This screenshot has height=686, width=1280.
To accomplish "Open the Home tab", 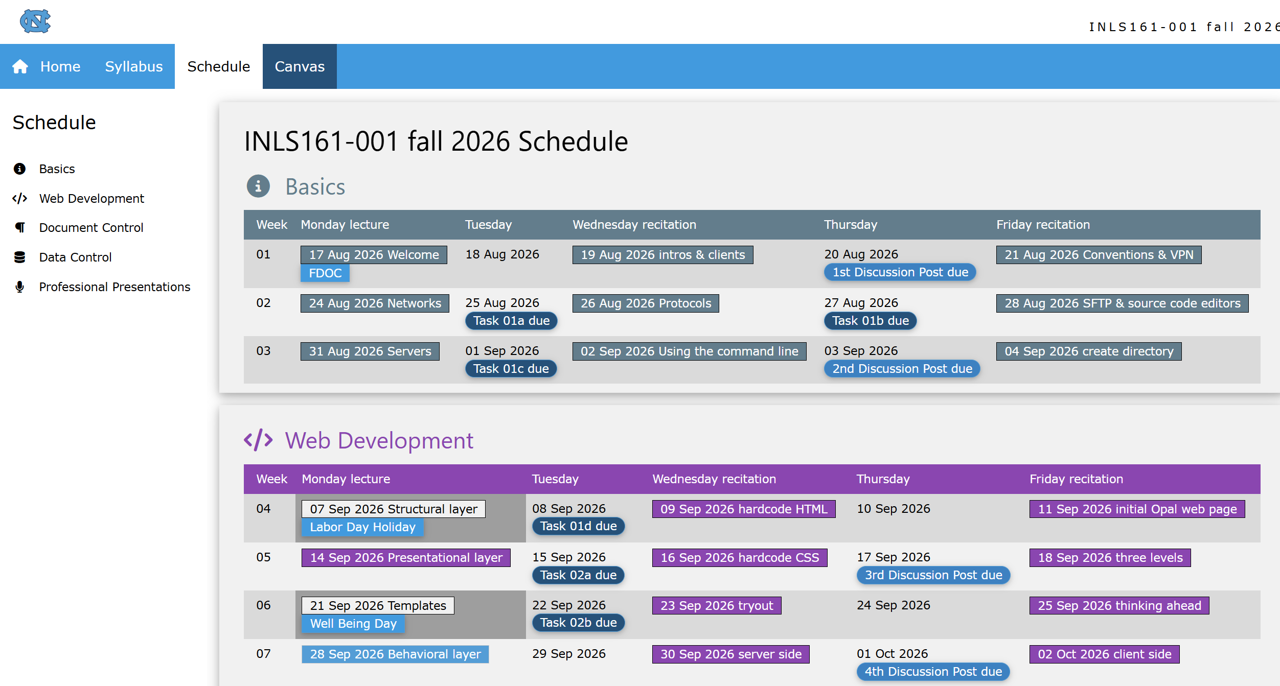I will click(46, 67).
